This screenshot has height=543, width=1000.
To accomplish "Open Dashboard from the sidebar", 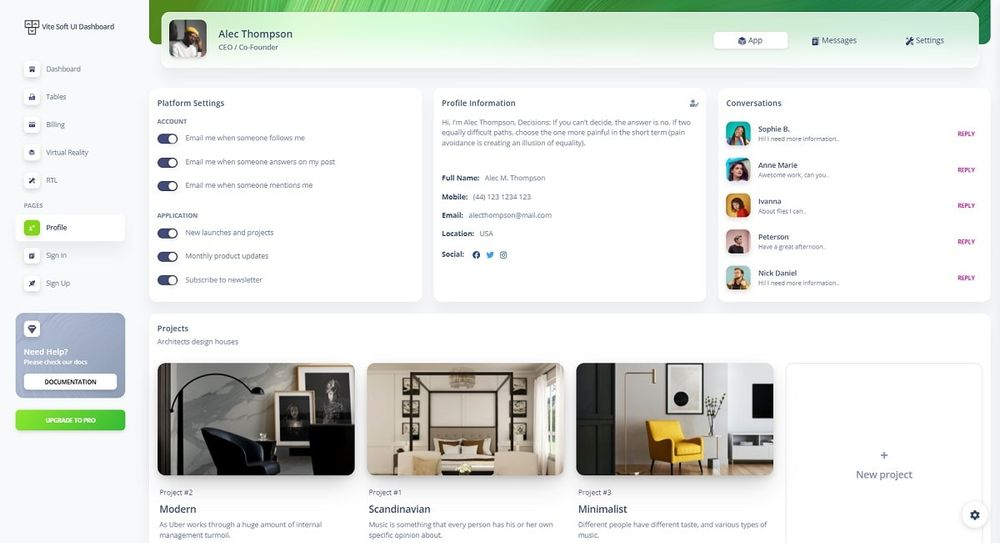I will pos(63,69).
